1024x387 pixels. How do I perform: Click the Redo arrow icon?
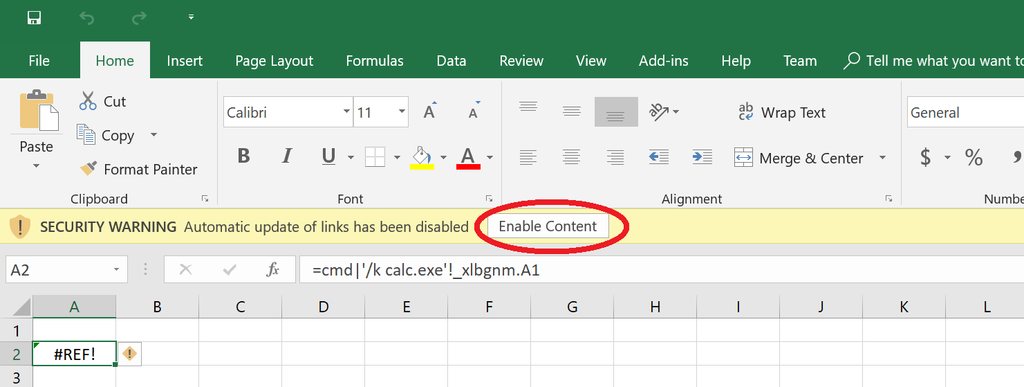point(139,18)
